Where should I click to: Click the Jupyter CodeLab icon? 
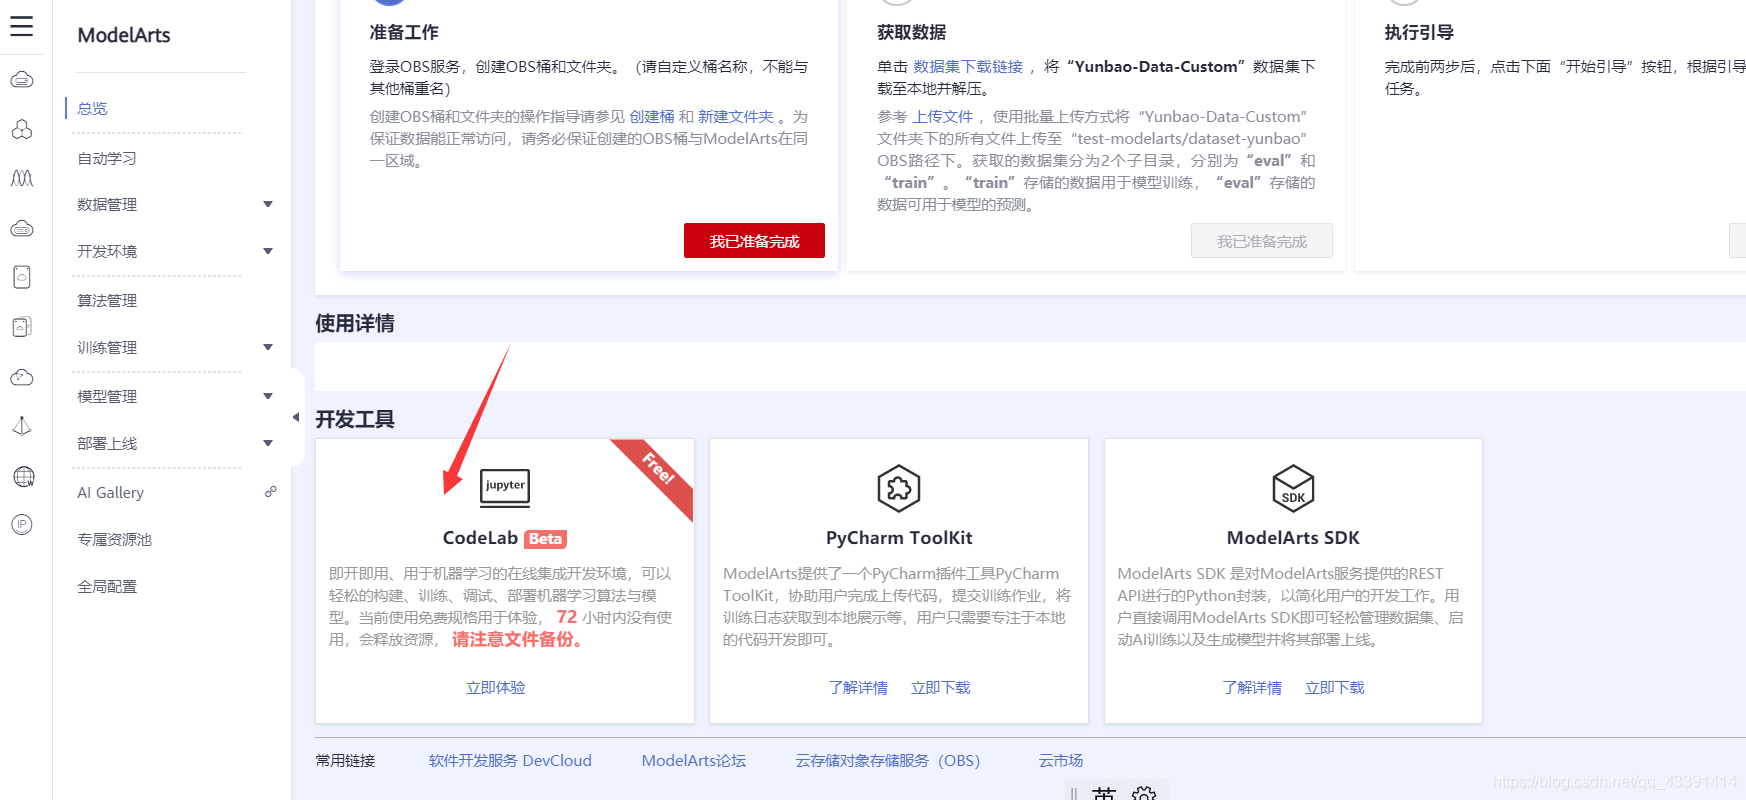505,487
